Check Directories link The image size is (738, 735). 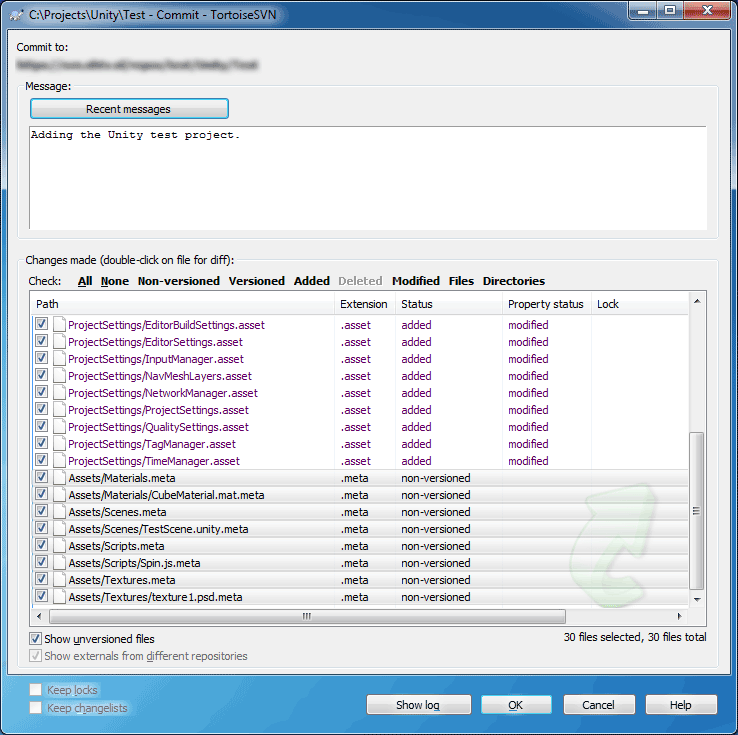pos(513,281)
